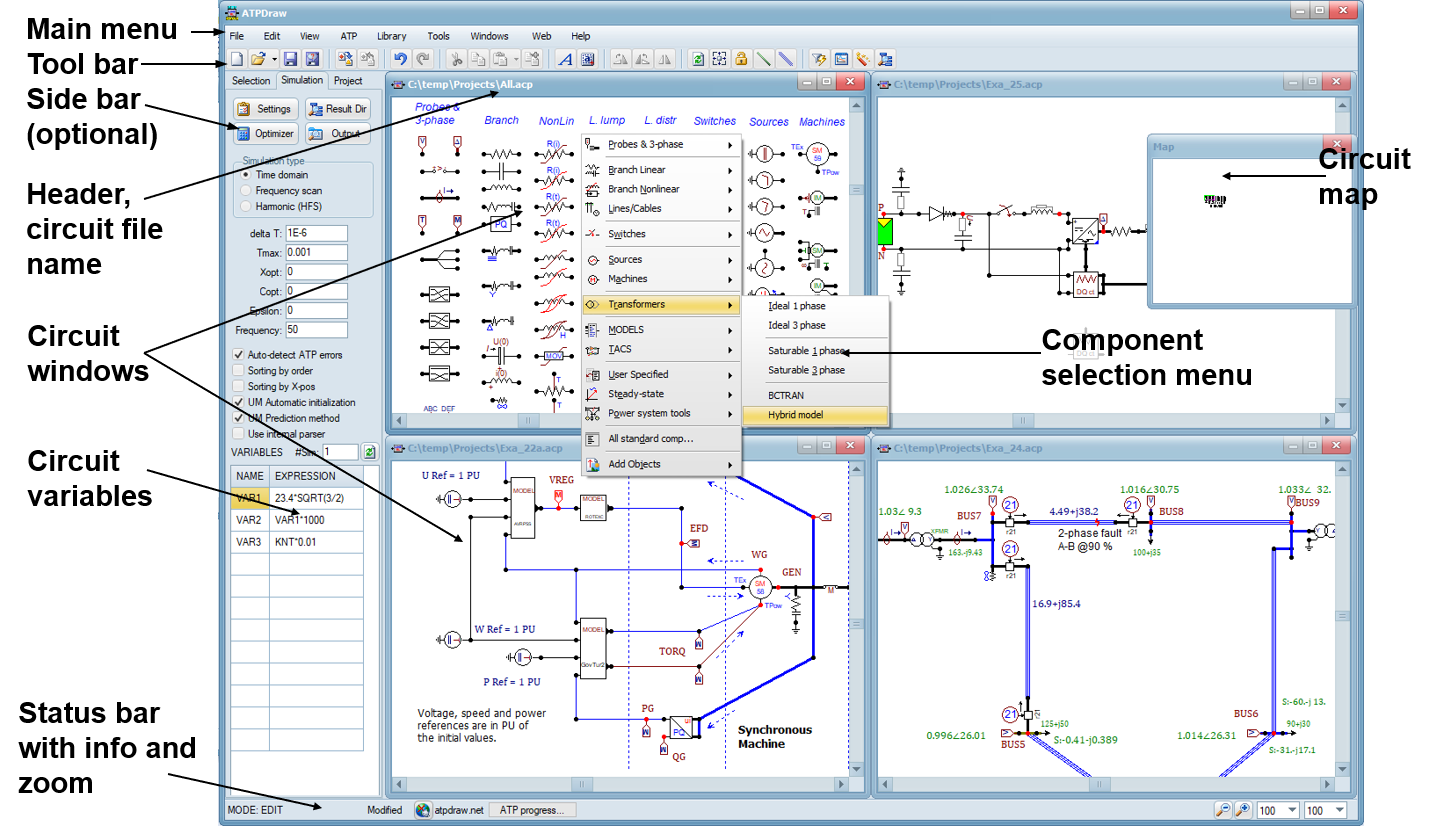This screenshot has width=1452, height=826.
Task: Expand the MODELS submenu
Action: click(x=661, y=329)
